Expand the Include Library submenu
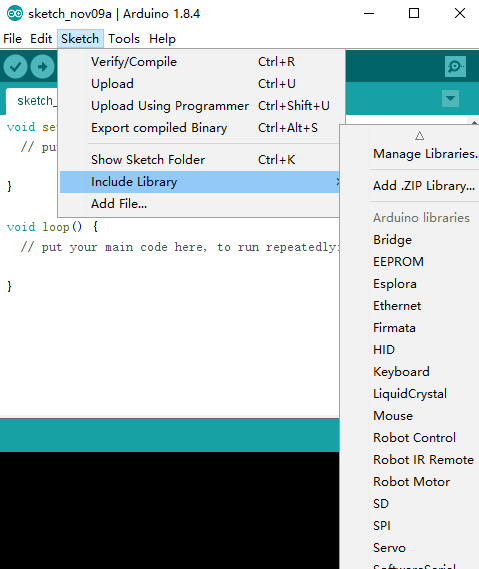Screen dimensions: 479x569 [x=200, y=182]
